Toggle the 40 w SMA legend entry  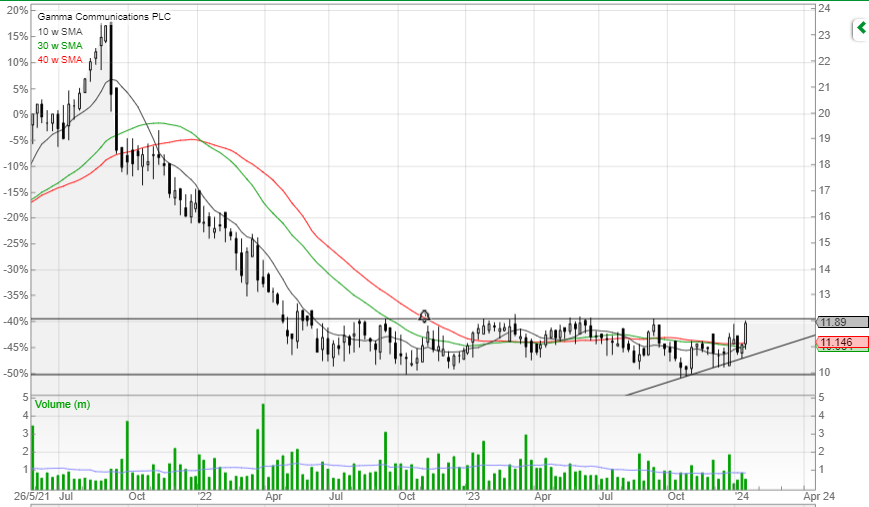(x=60, y=59)
